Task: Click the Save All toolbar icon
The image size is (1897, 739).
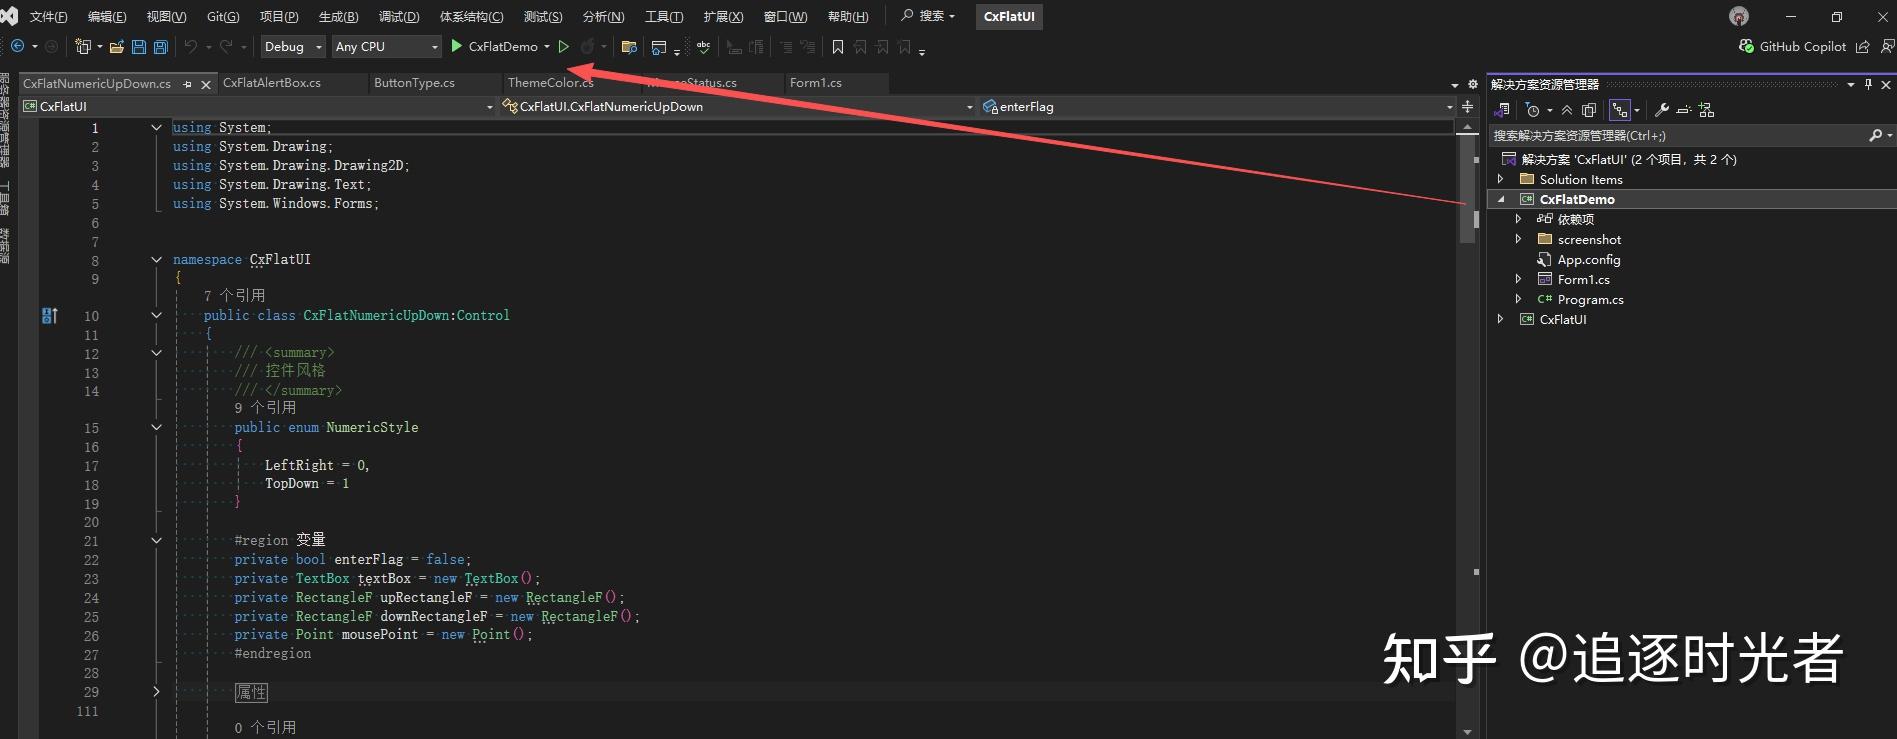Action: (x=160, y=47)
